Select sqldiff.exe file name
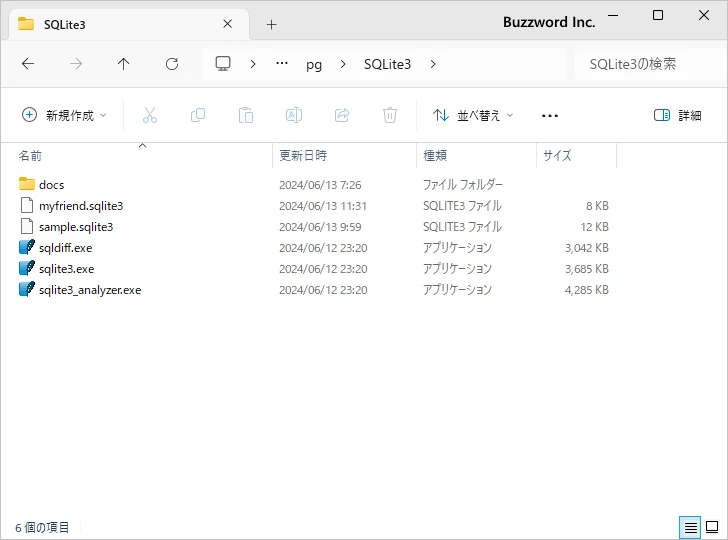 (x=65, y=247)
